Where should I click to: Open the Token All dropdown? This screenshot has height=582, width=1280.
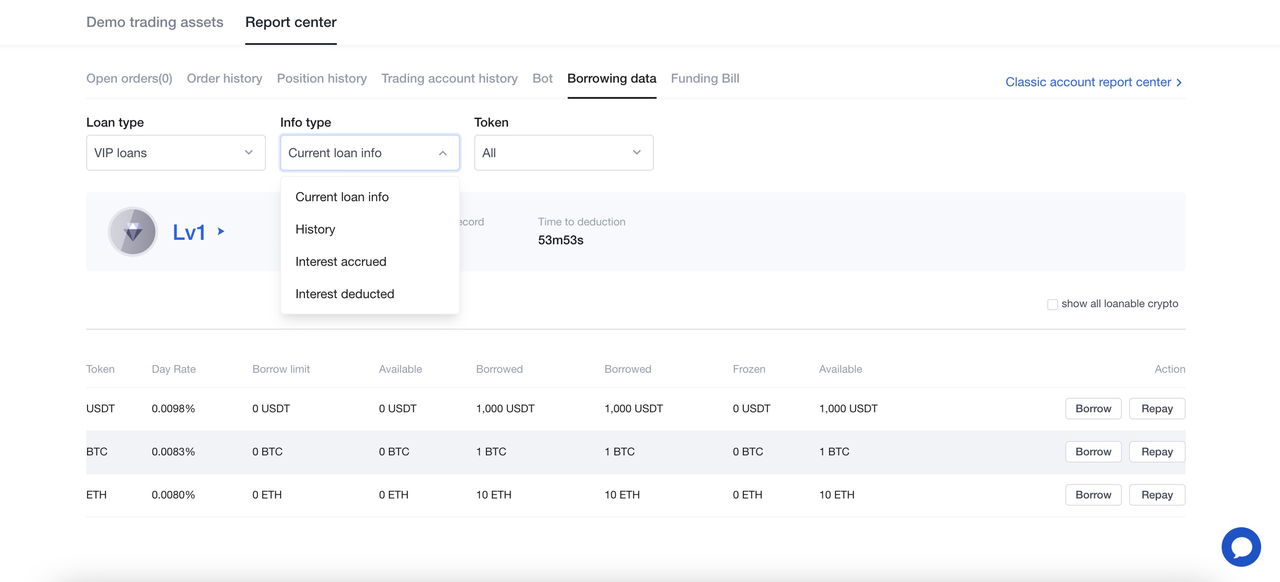point(564,153)
